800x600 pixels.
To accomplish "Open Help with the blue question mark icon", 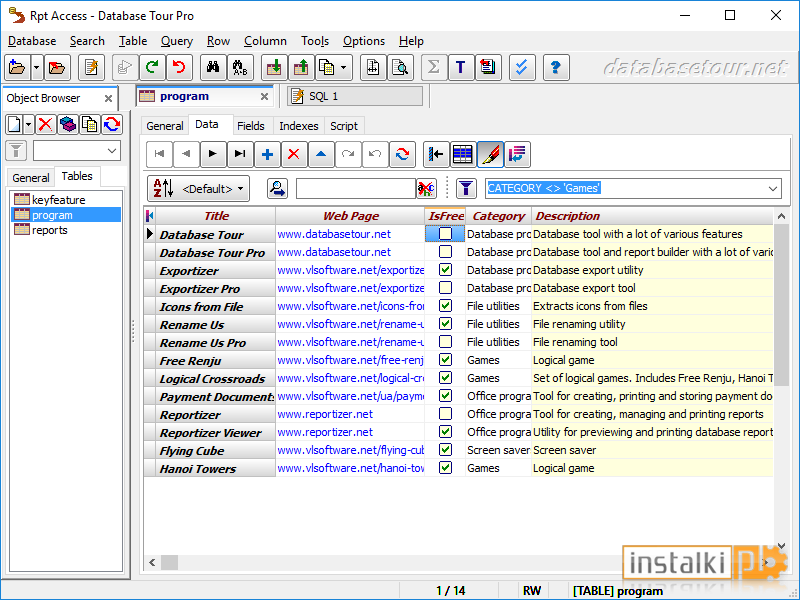I will [x=556, y=67].
